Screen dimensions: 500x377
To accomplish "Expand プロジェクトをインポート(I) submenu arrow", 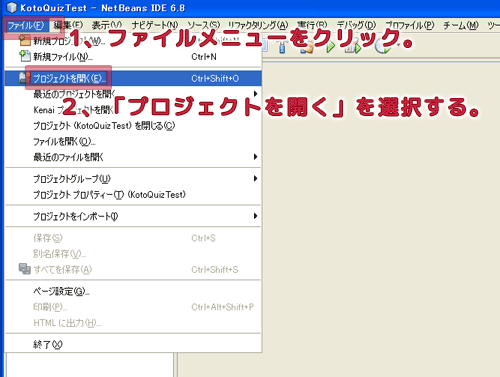I will coord(255,216).
